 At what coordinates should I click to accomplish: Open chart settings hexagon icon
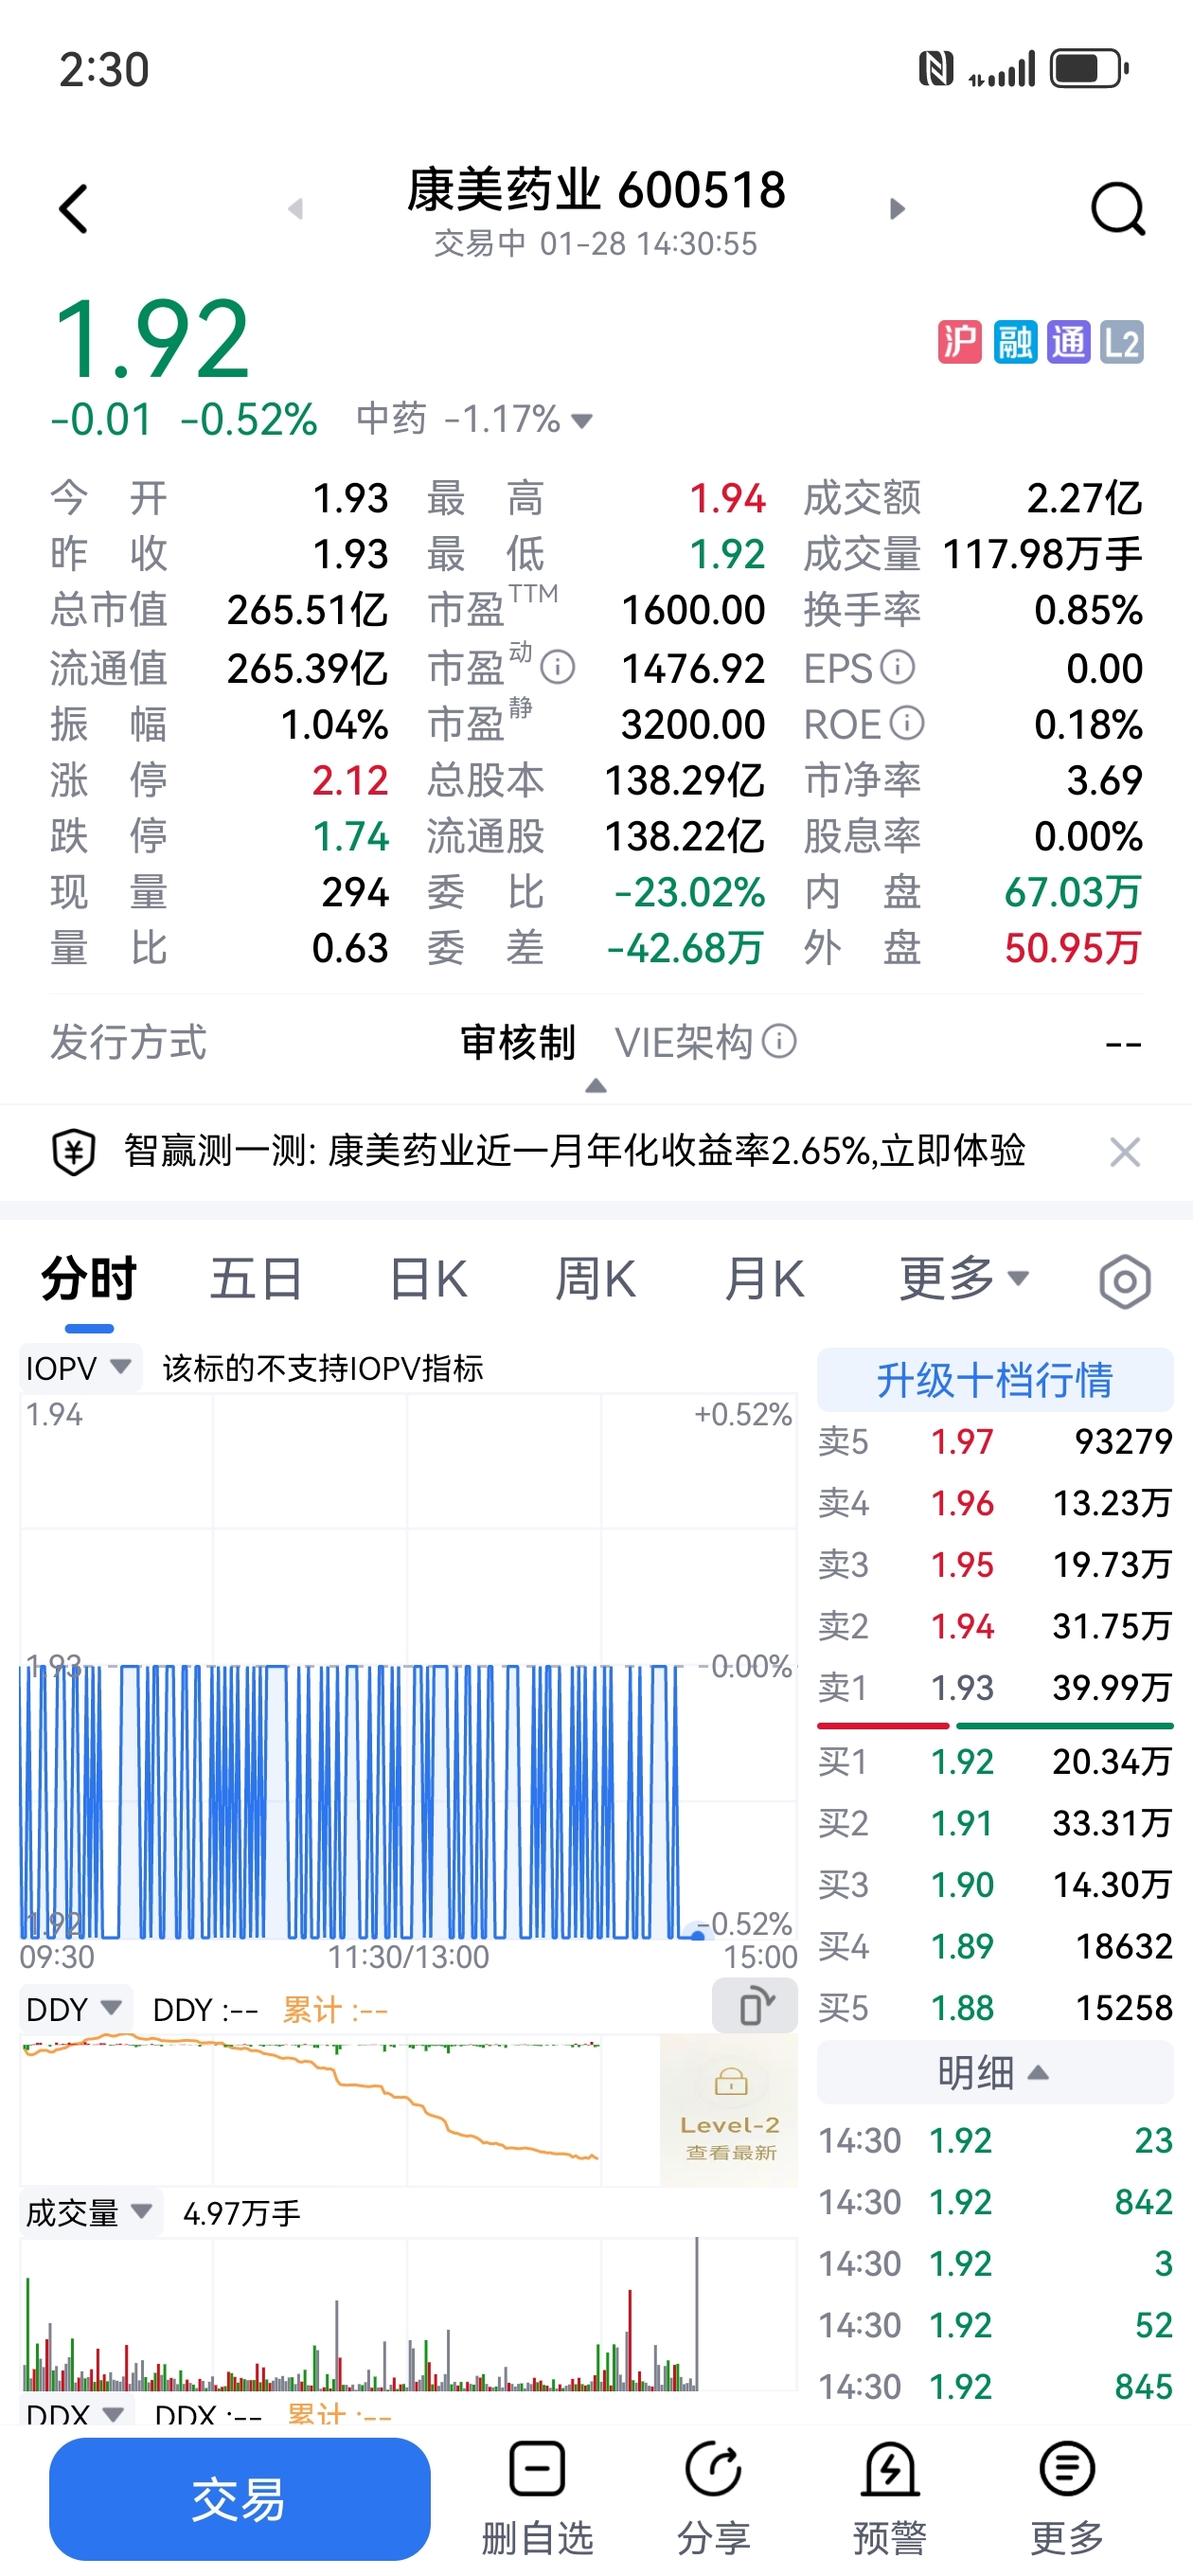(x=1125, y=1281)
